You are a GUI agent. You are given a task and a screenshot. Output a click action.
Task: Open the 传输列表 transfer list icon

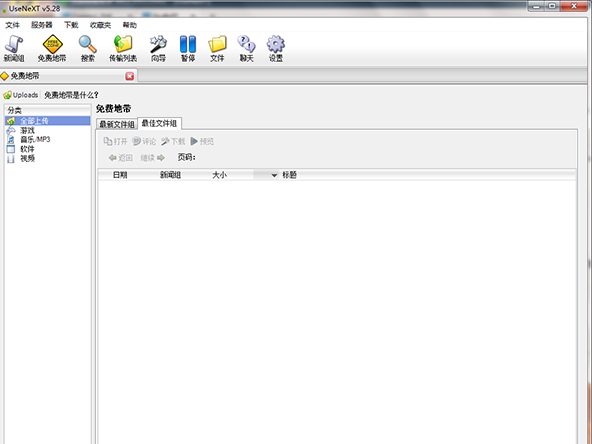pos(123,49)
